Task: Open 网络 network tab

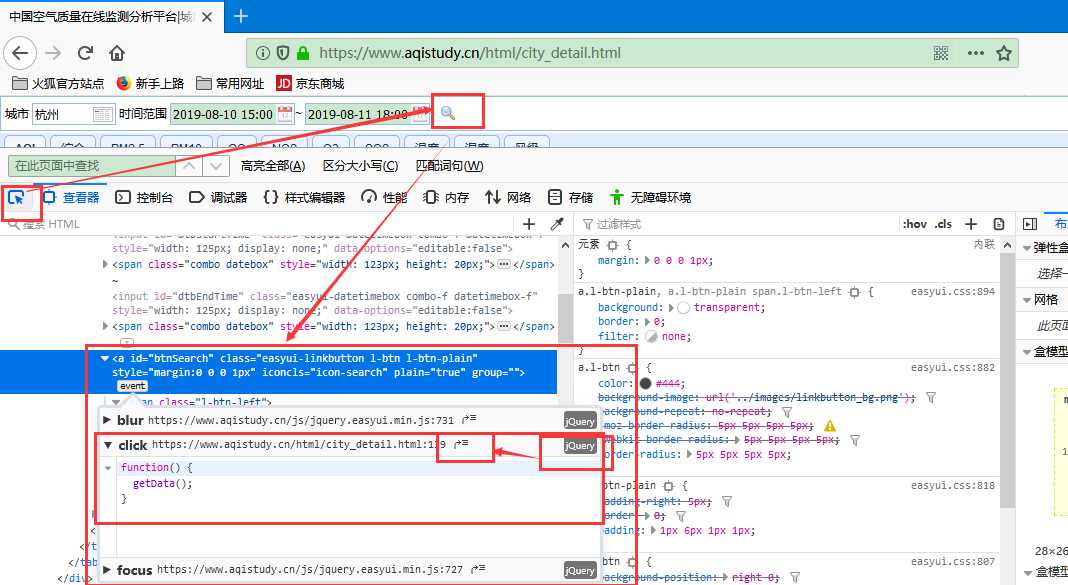Action: 507,197
